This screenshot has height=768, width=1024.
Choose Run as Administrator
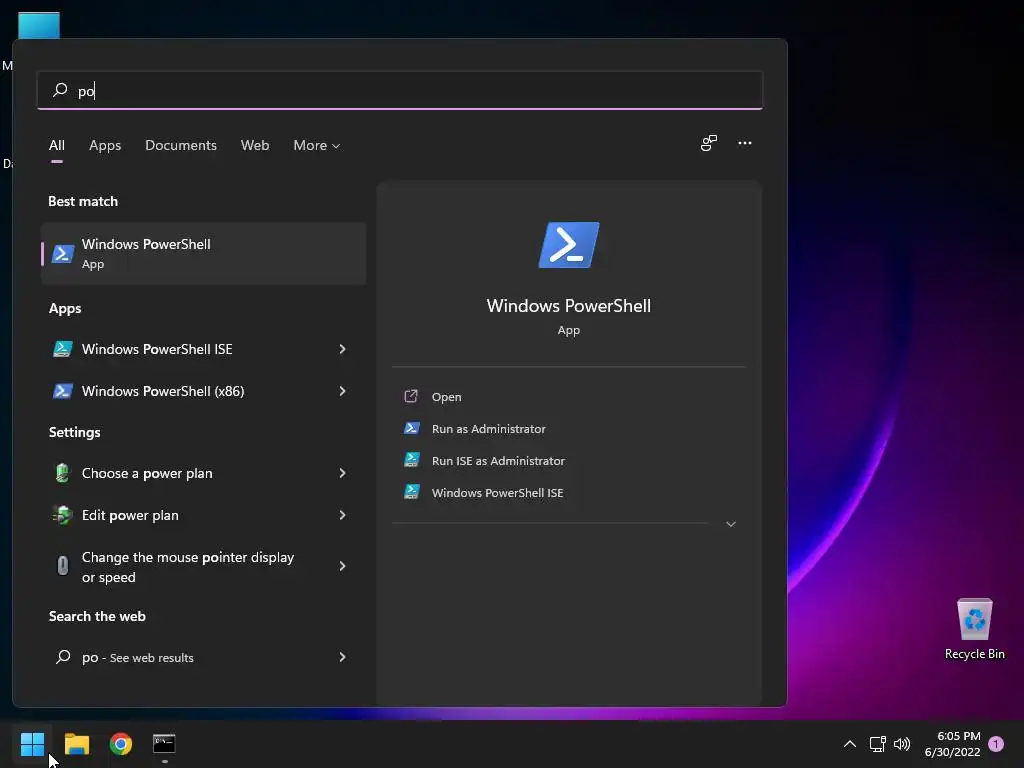[488, 429]
